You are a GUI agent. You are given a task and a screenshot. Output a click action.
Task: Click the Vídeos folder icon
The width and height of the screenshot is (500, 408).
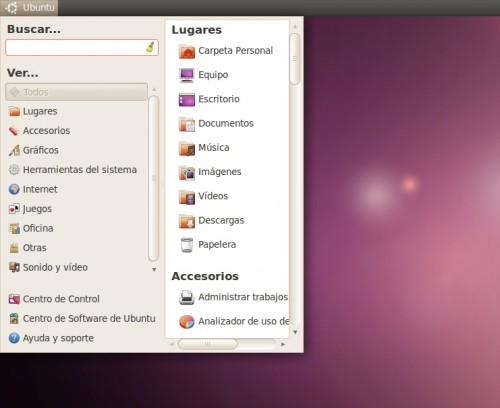click(x=187, y=197)
